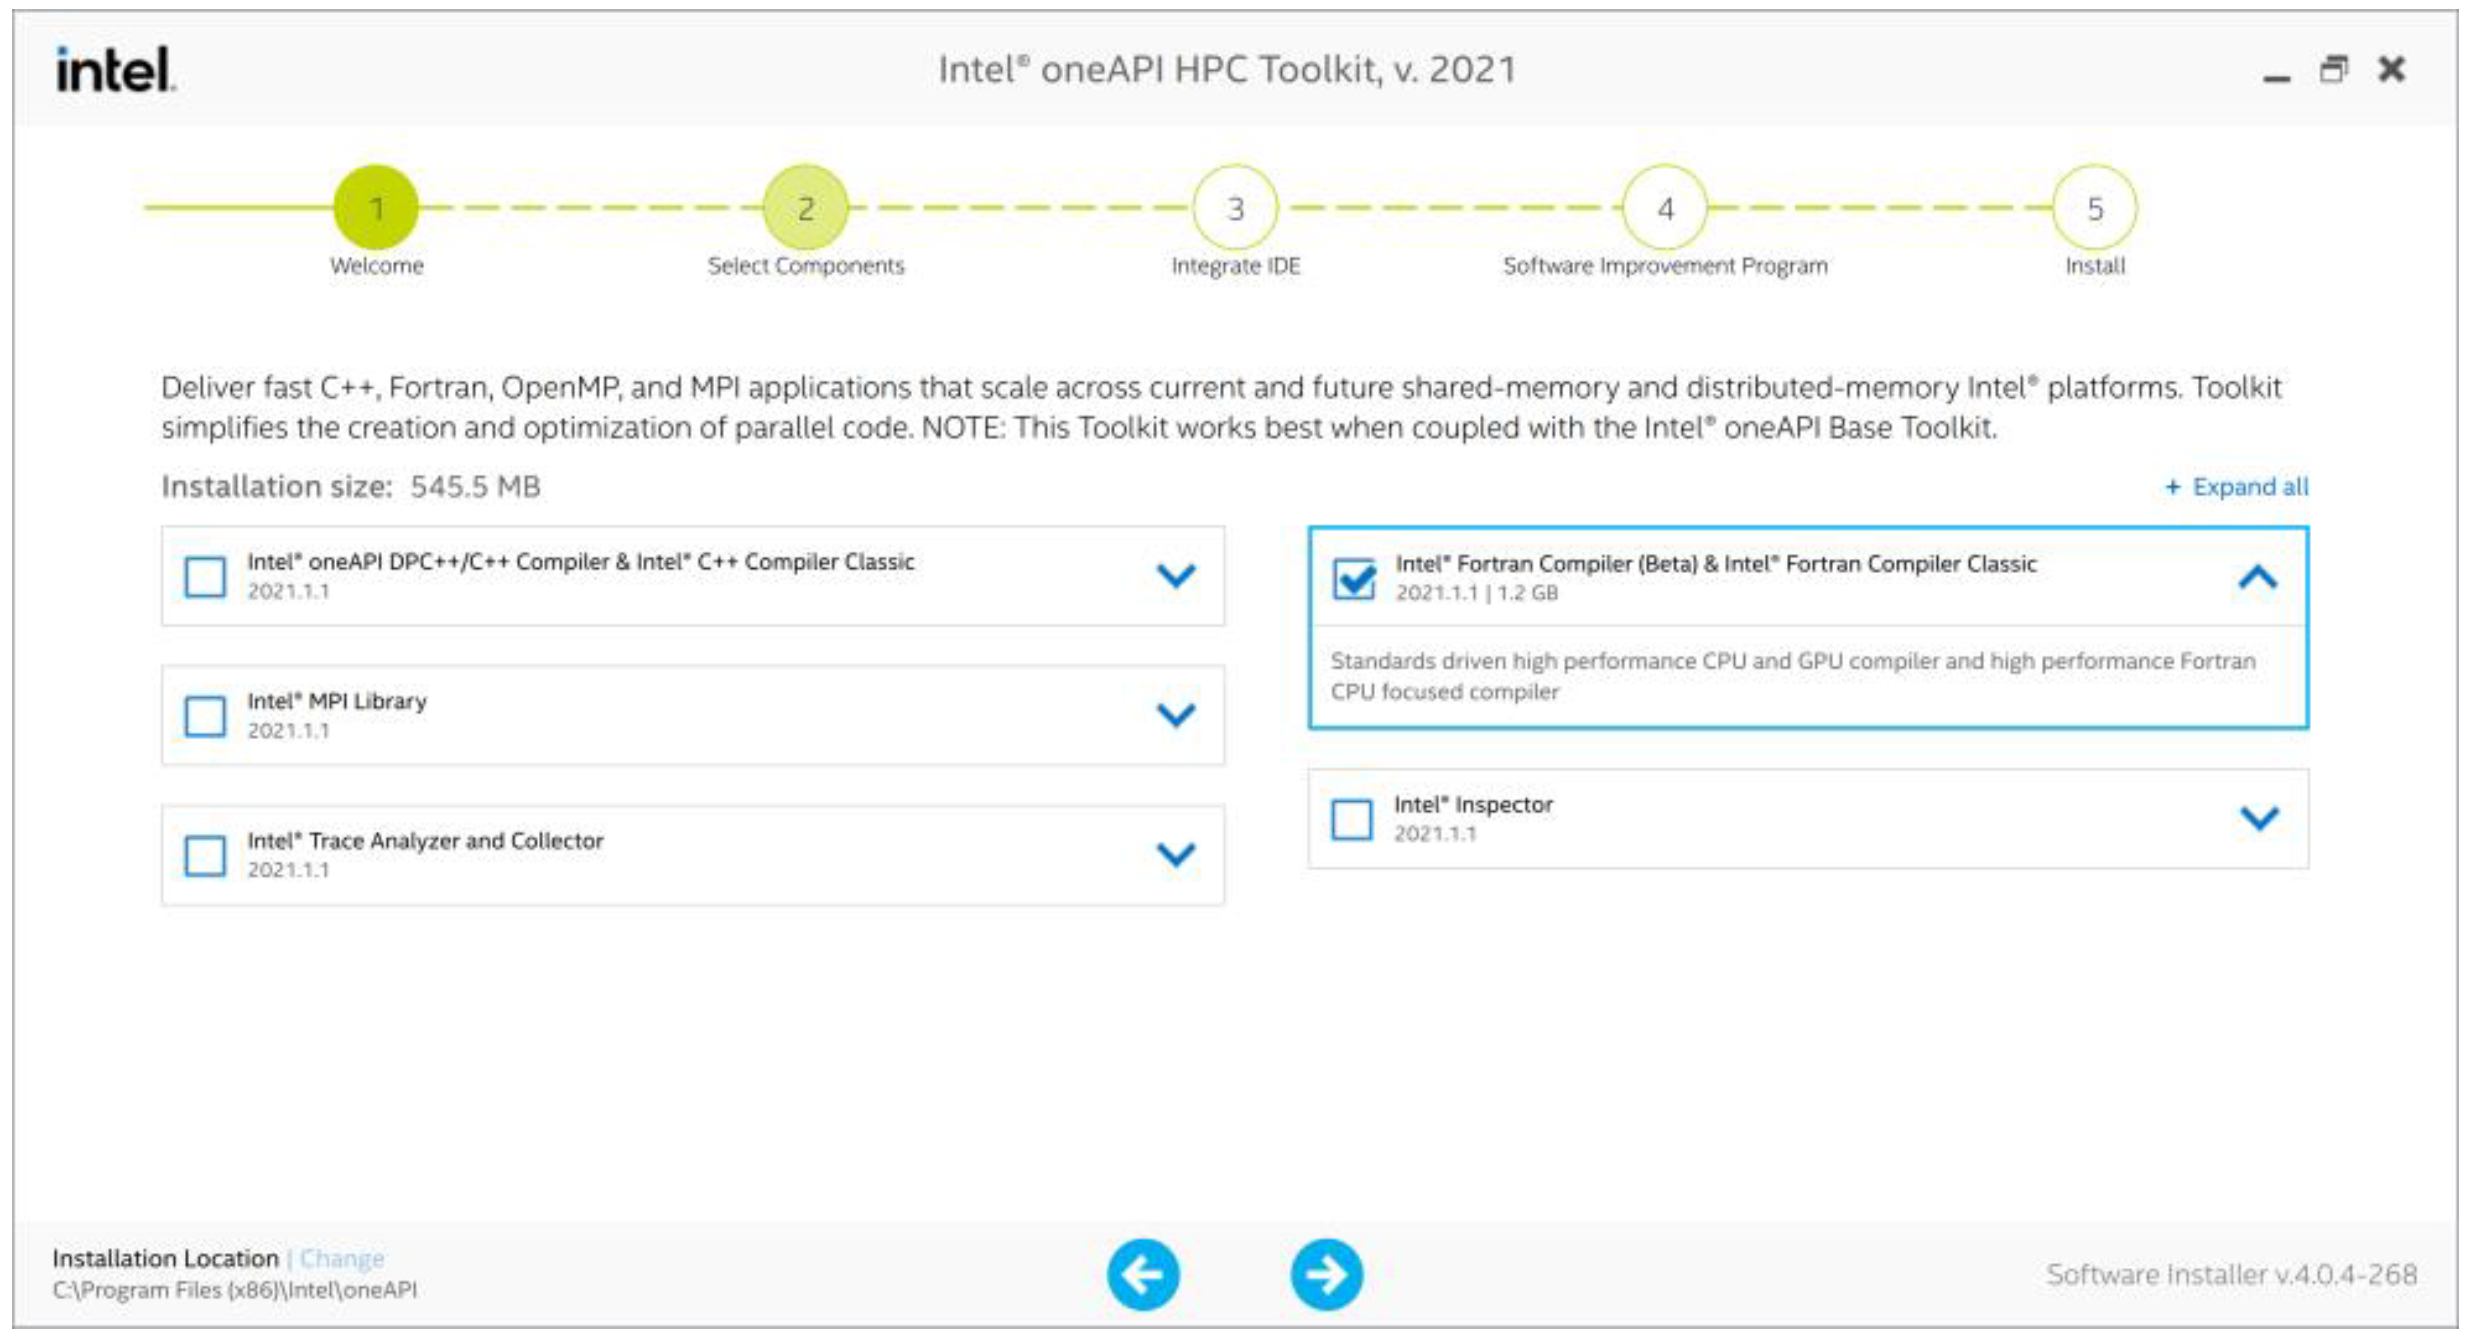Click Intel MPI Library component name
Image resolution: width=2474 pixels, height=1343 pixels.
pos(337,701)
